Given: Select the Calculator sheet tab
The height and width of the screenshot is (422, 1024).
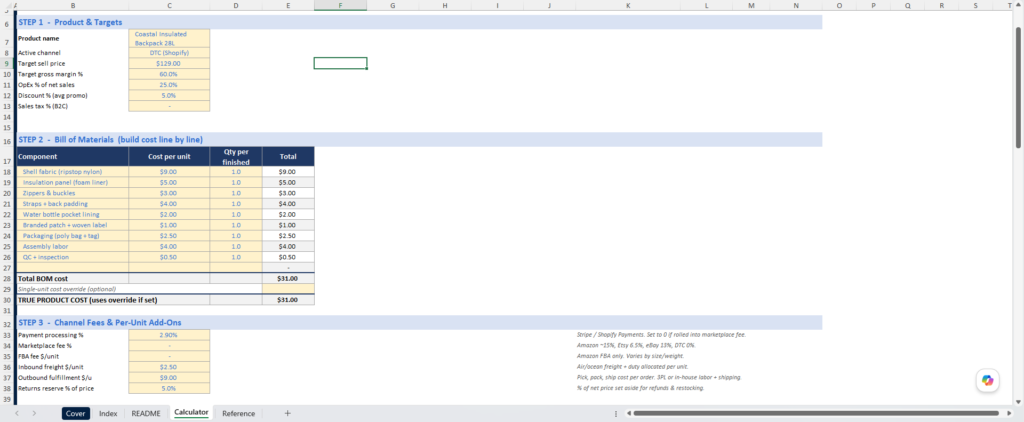Looking at the screenshot, I should pyautogui.click(x=191, y=413).
